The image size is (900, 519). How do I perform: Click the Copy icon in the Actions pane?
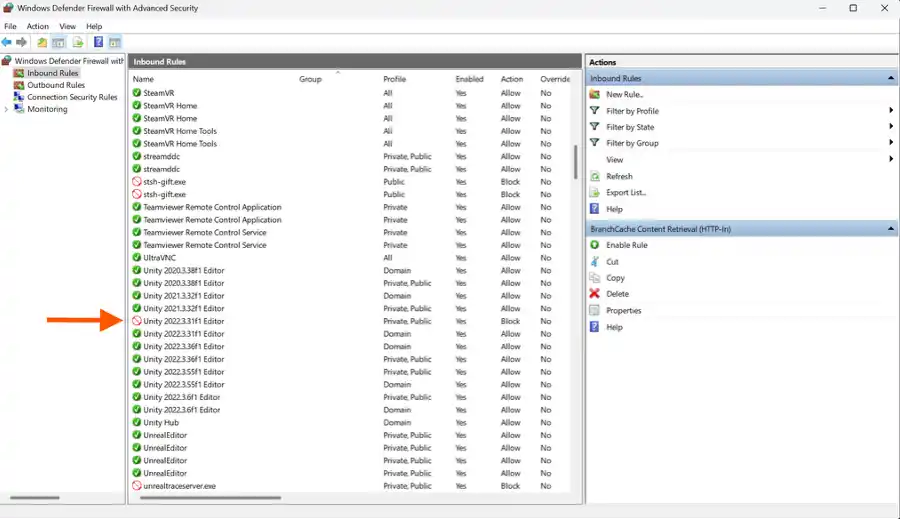pos(595,277)
